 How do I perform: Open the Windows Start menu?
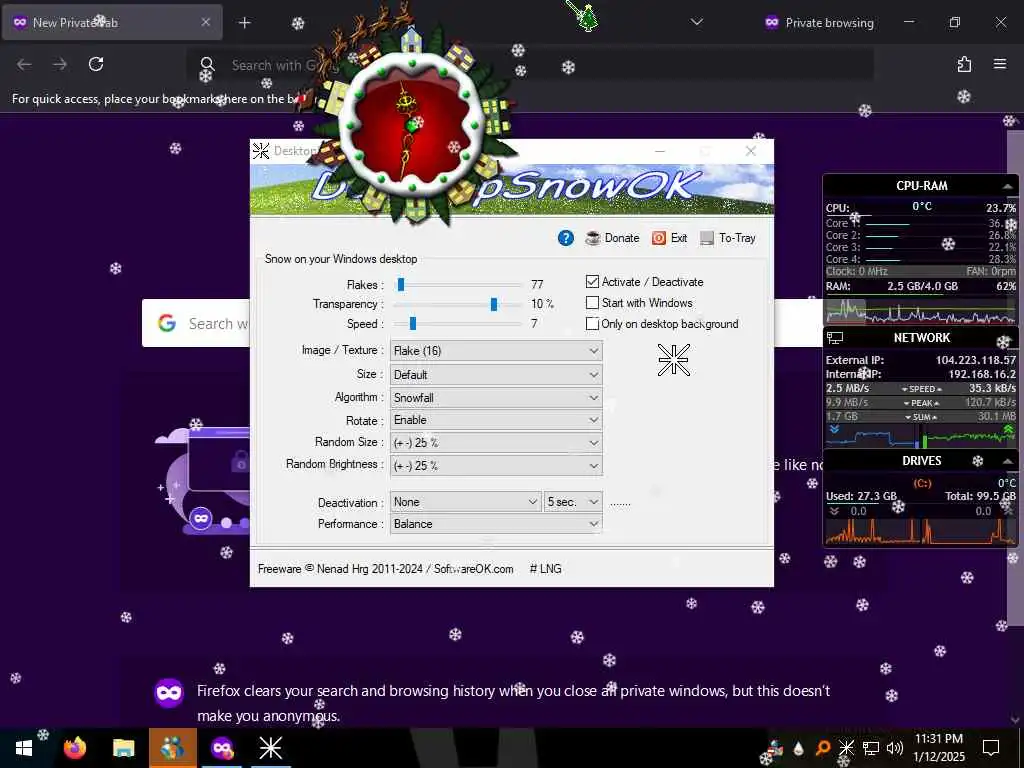(24, 748)
